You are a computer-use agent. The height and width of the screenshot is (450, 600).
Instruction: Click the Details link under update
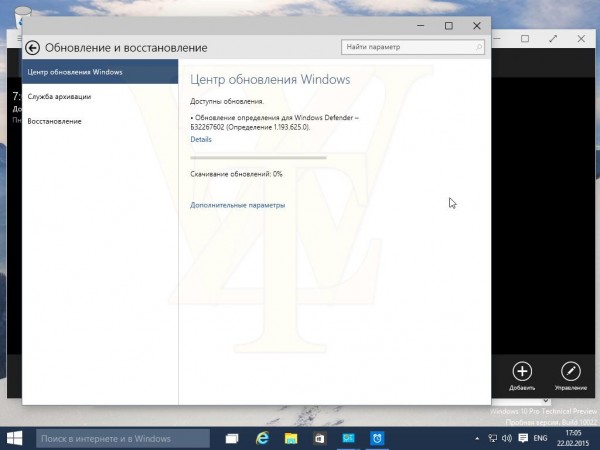201,139
